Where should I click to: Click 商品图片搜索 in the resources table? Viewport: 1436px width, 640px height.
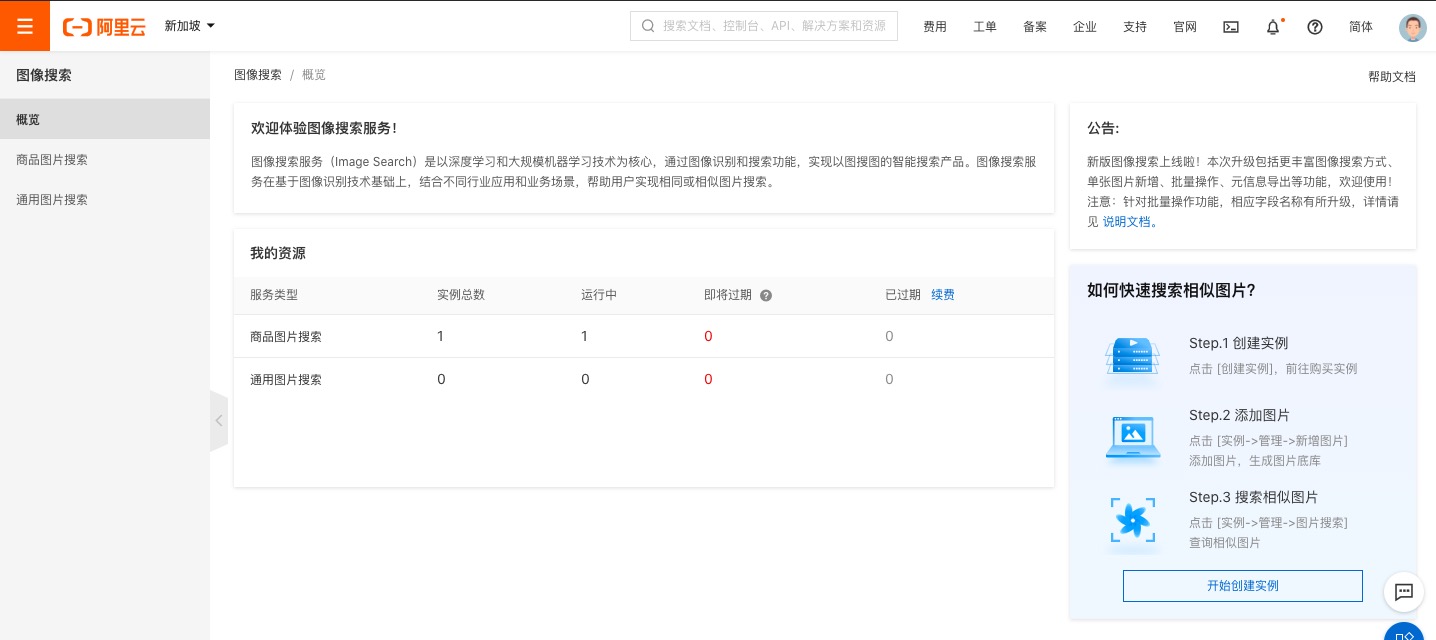pos(286,337)
